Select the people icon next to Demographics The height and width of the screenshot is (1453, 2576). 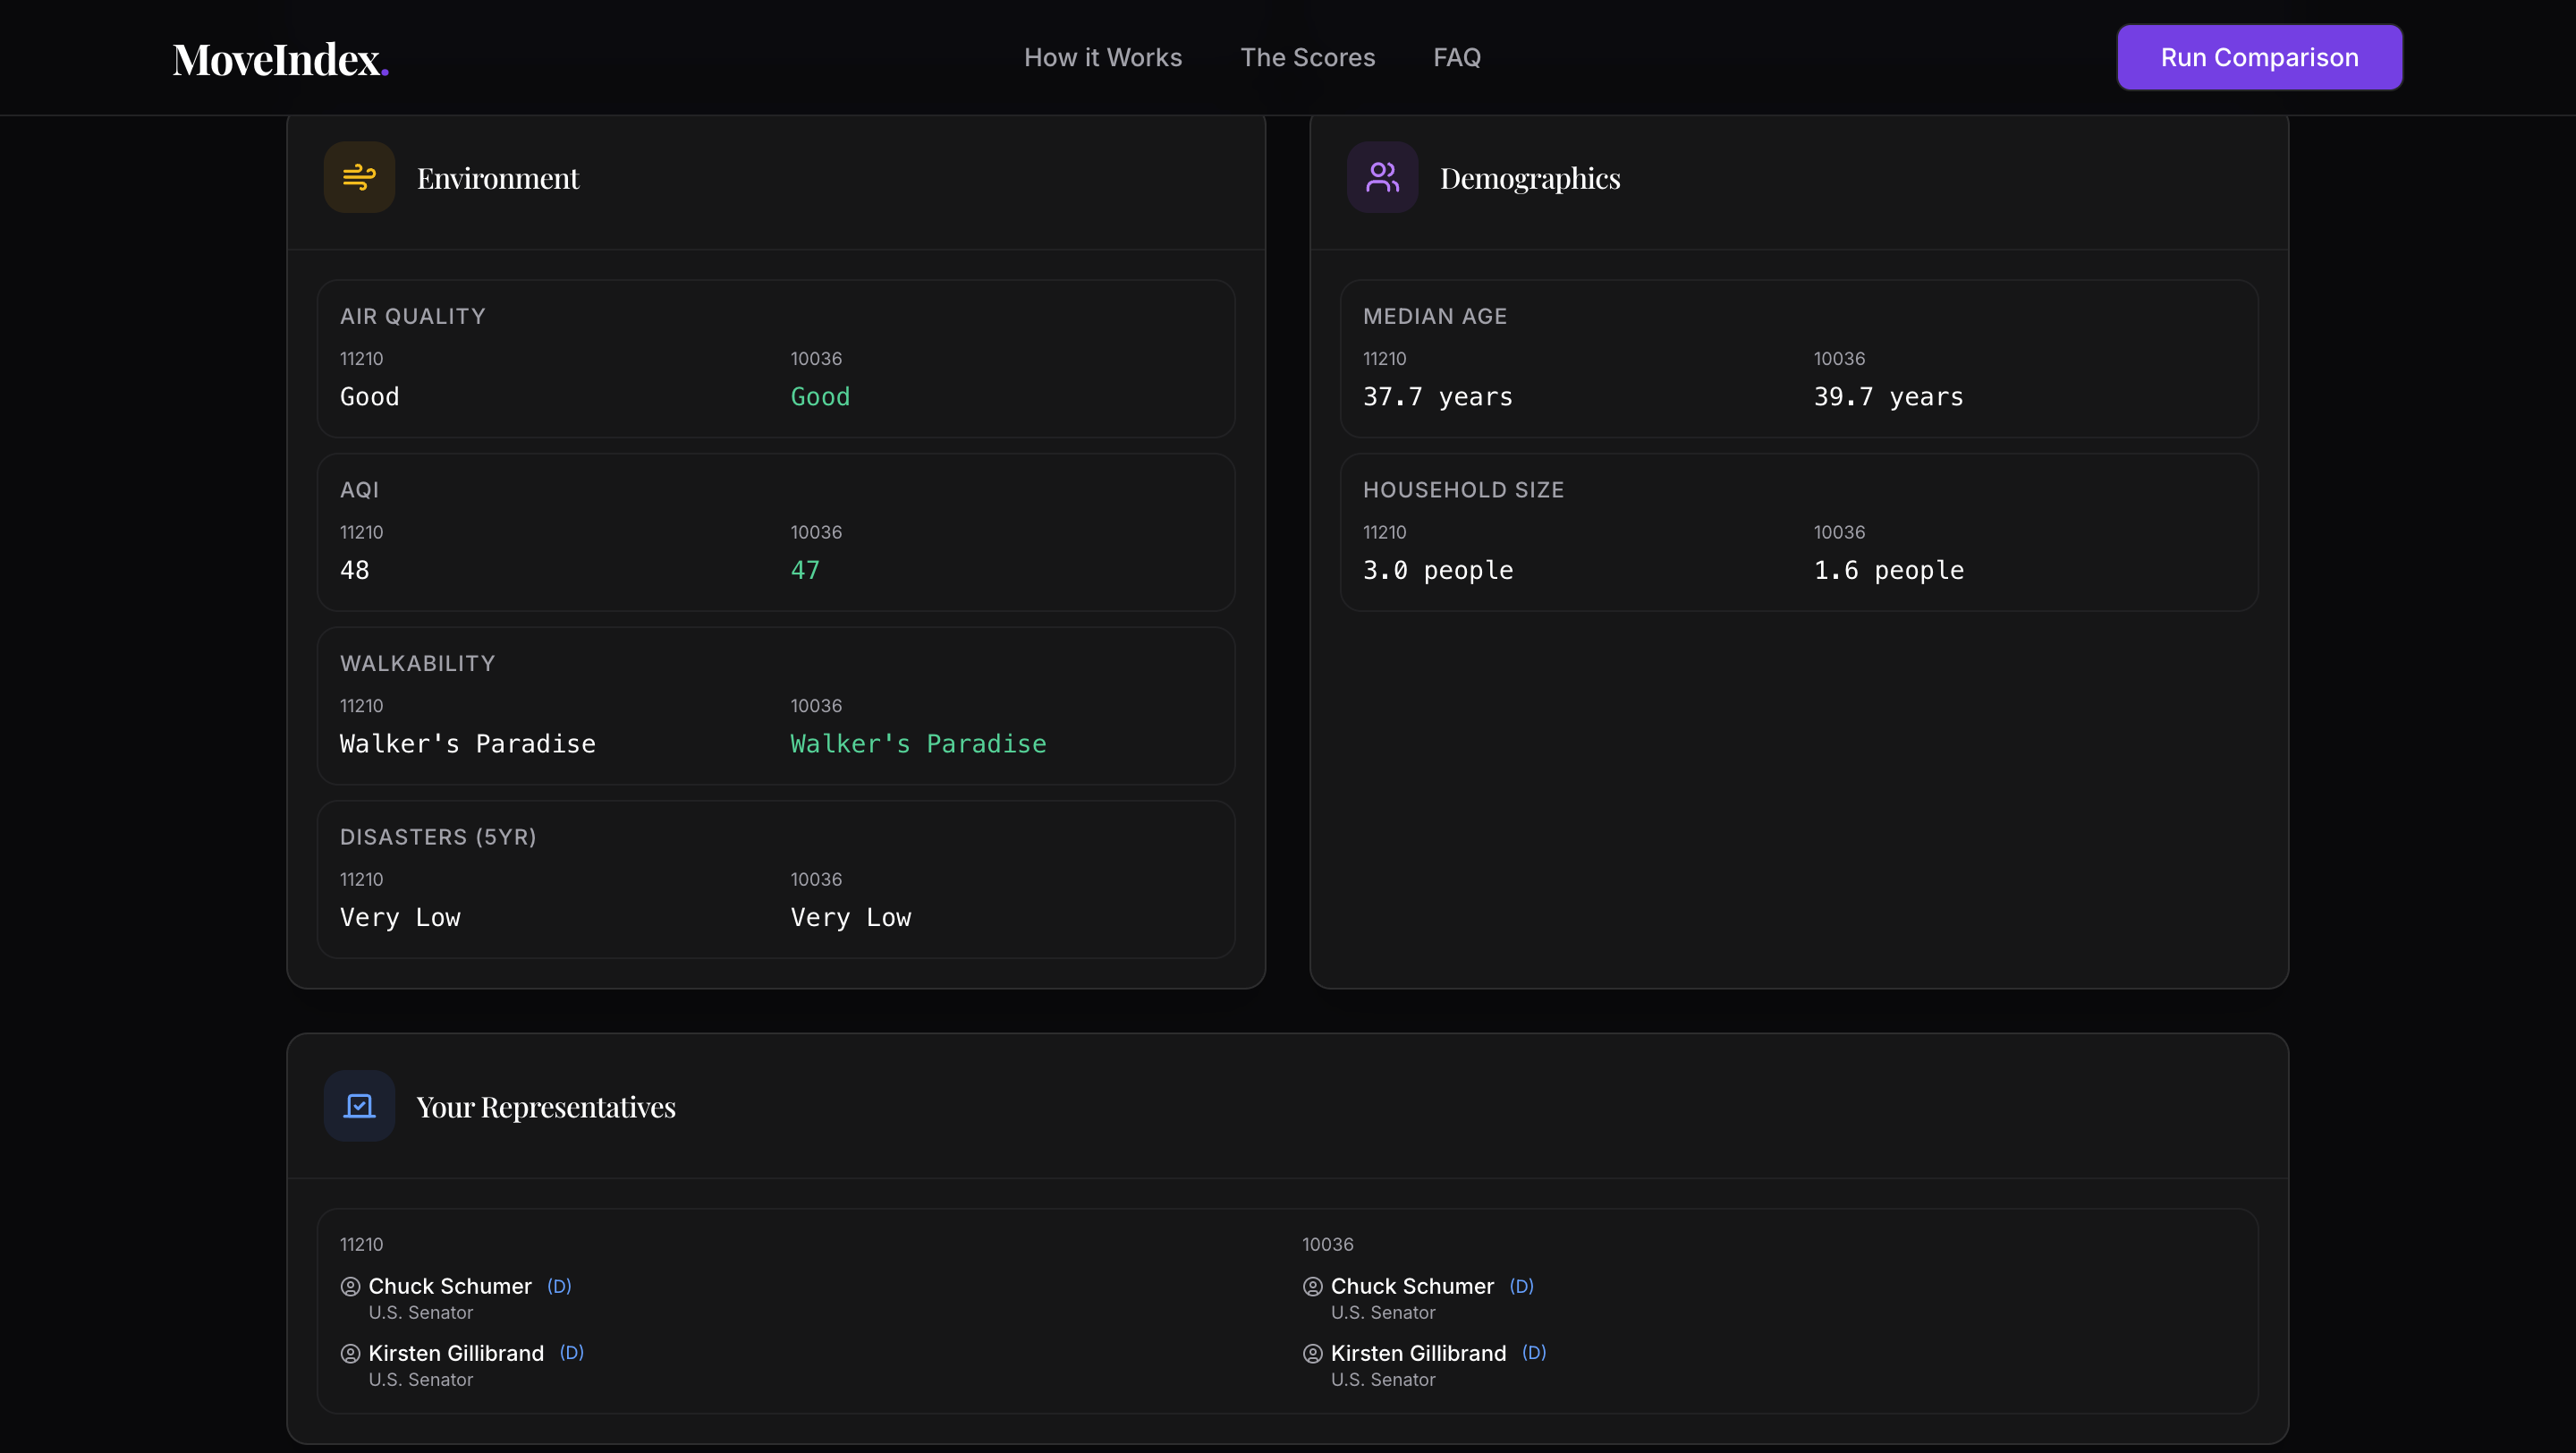point(1383,176)
